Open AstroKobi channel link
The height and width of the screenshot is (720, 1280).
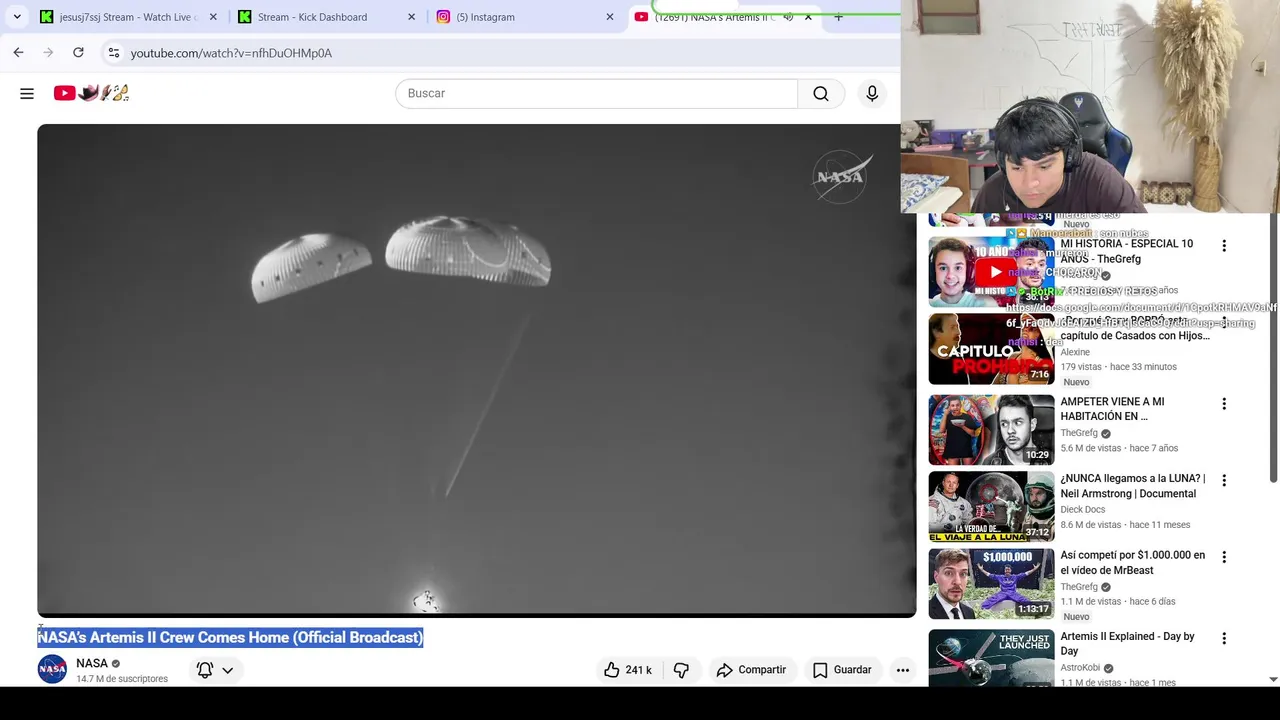(1081, 668)
